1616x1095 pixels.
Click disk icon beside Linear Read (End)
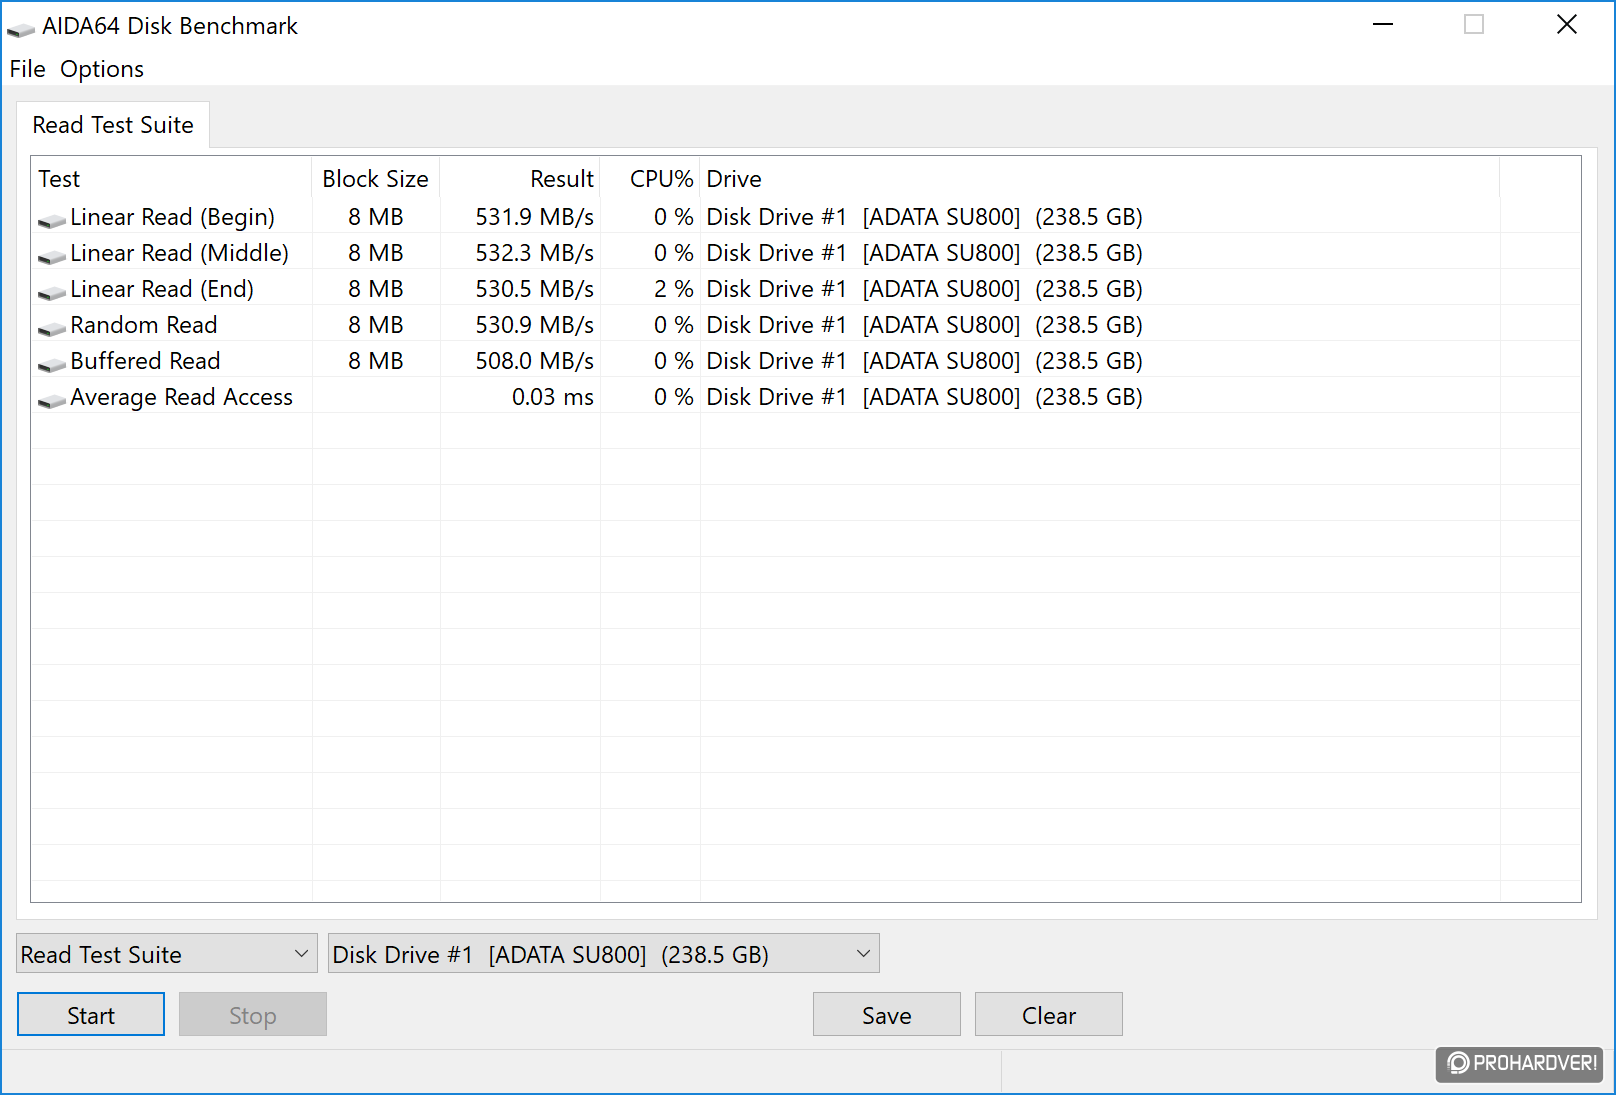click(x=52, y=292)
